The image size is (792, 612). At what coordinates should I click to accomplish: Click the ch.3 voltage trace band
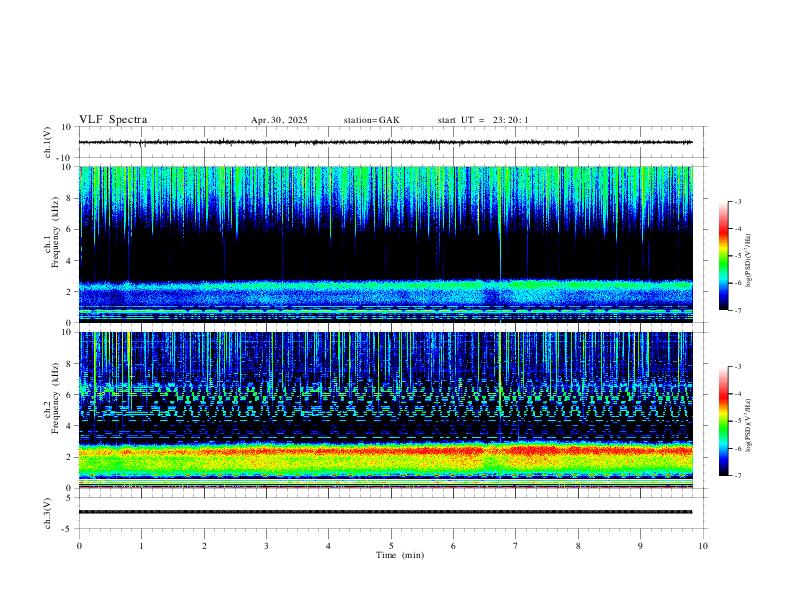click(x=385, y=512)
